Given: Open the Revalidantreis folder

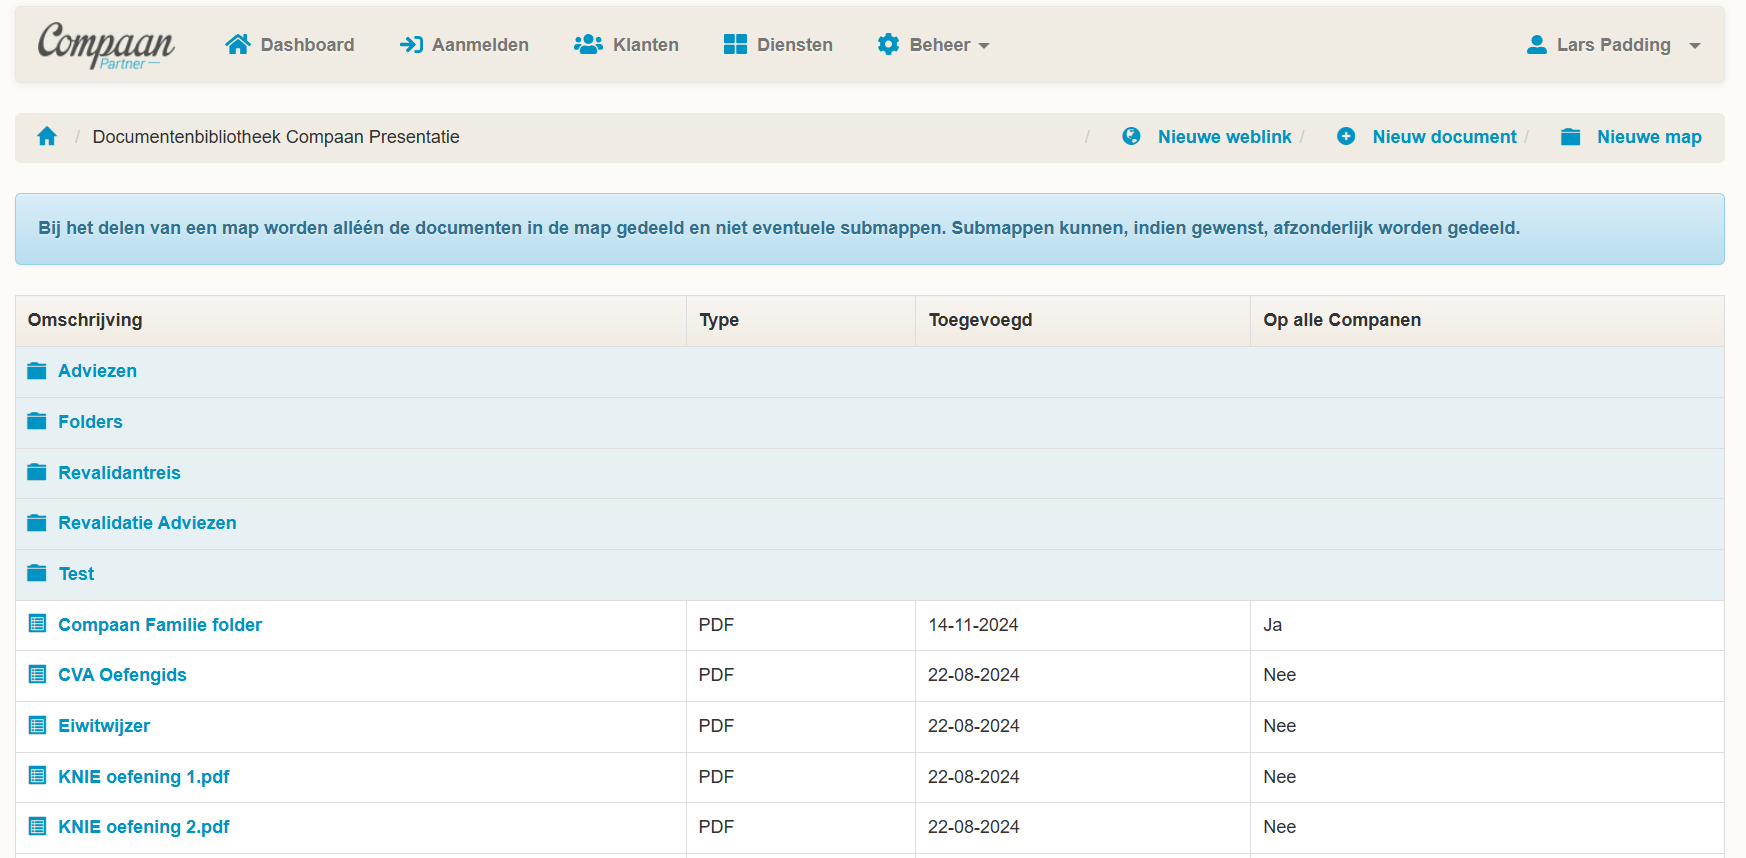Looking at the screenshot, I should point(119,473).
